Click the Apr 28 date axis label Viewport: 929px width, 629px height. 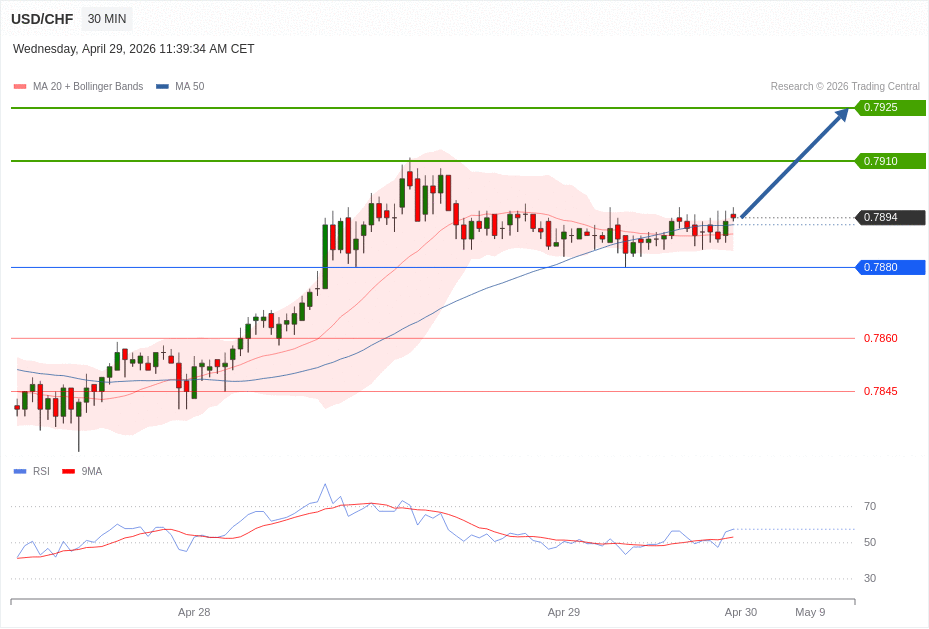pos(194,612)
